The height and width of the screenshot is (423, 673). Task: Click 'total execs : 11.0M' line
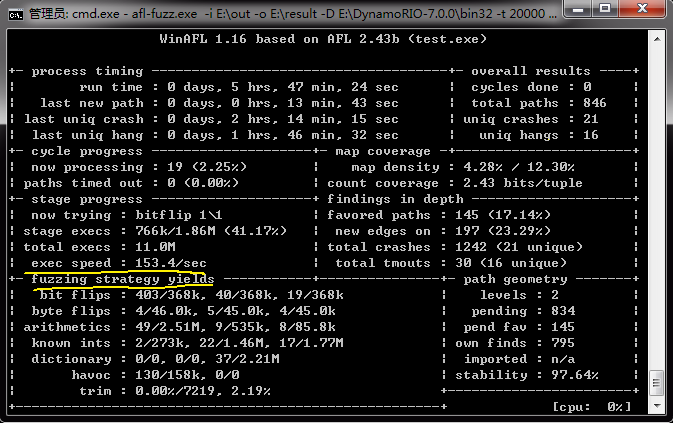click(x=99, y=247)
